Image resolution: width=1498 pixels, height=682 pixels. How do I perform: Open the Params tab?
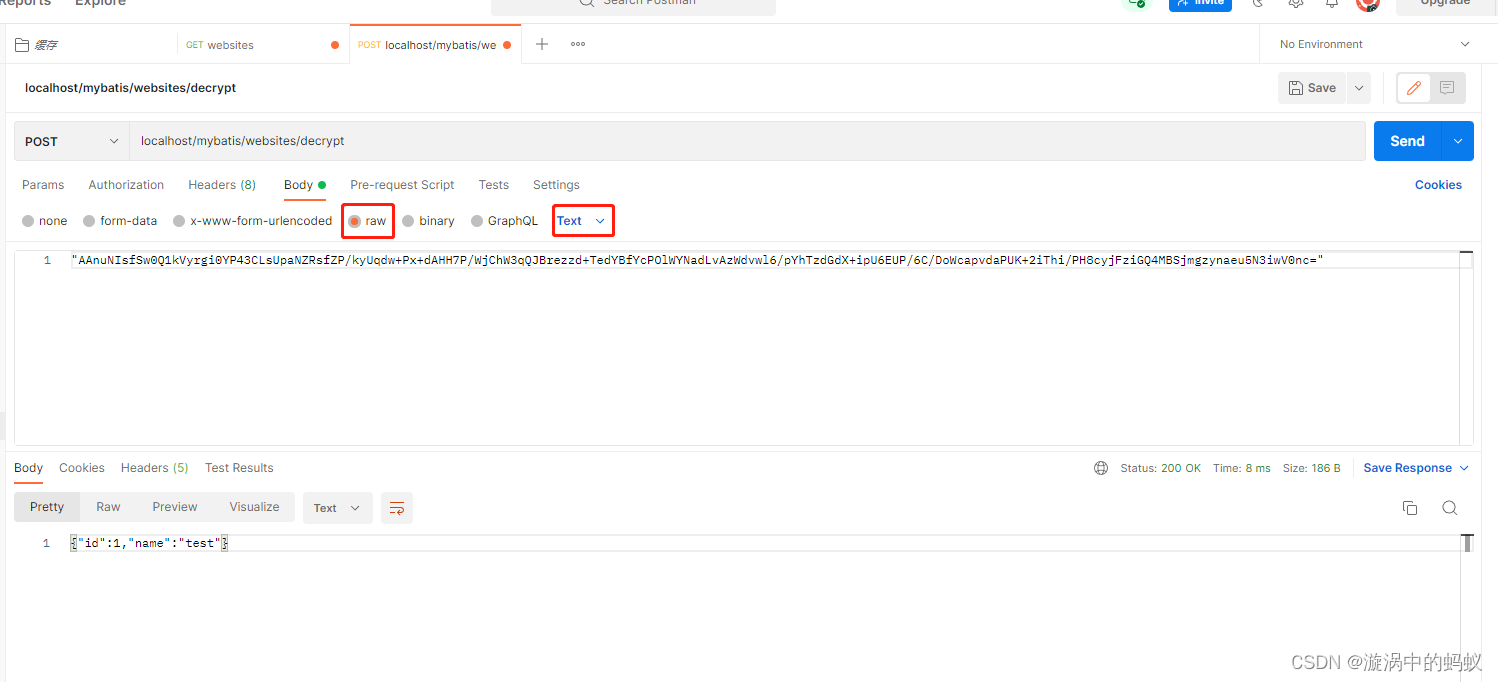pyautogui.click(x=43, y=185)
